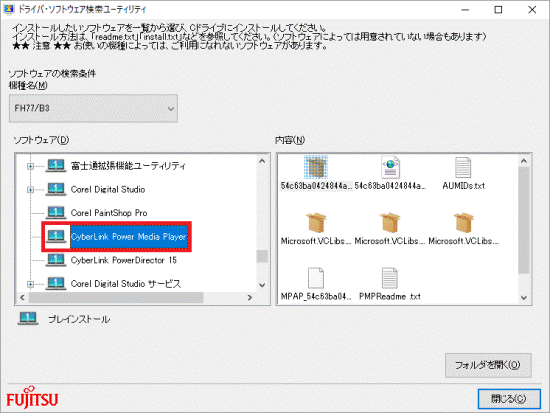Open the 機種名 dropdown showing FH77/B3
The width and height of the screenshot is (550, 413).
pyautogui.click(x=93, y=108)
